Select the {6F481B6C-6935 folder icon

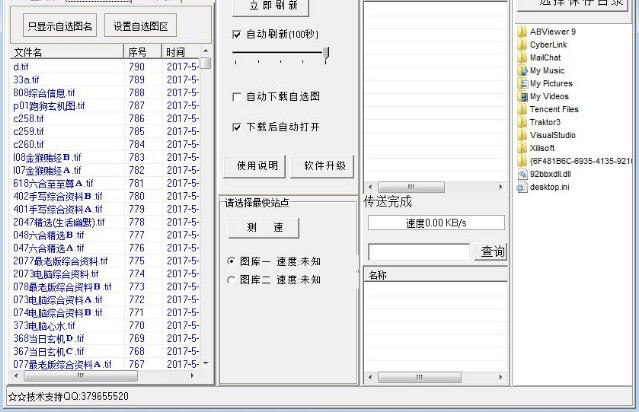522,161
